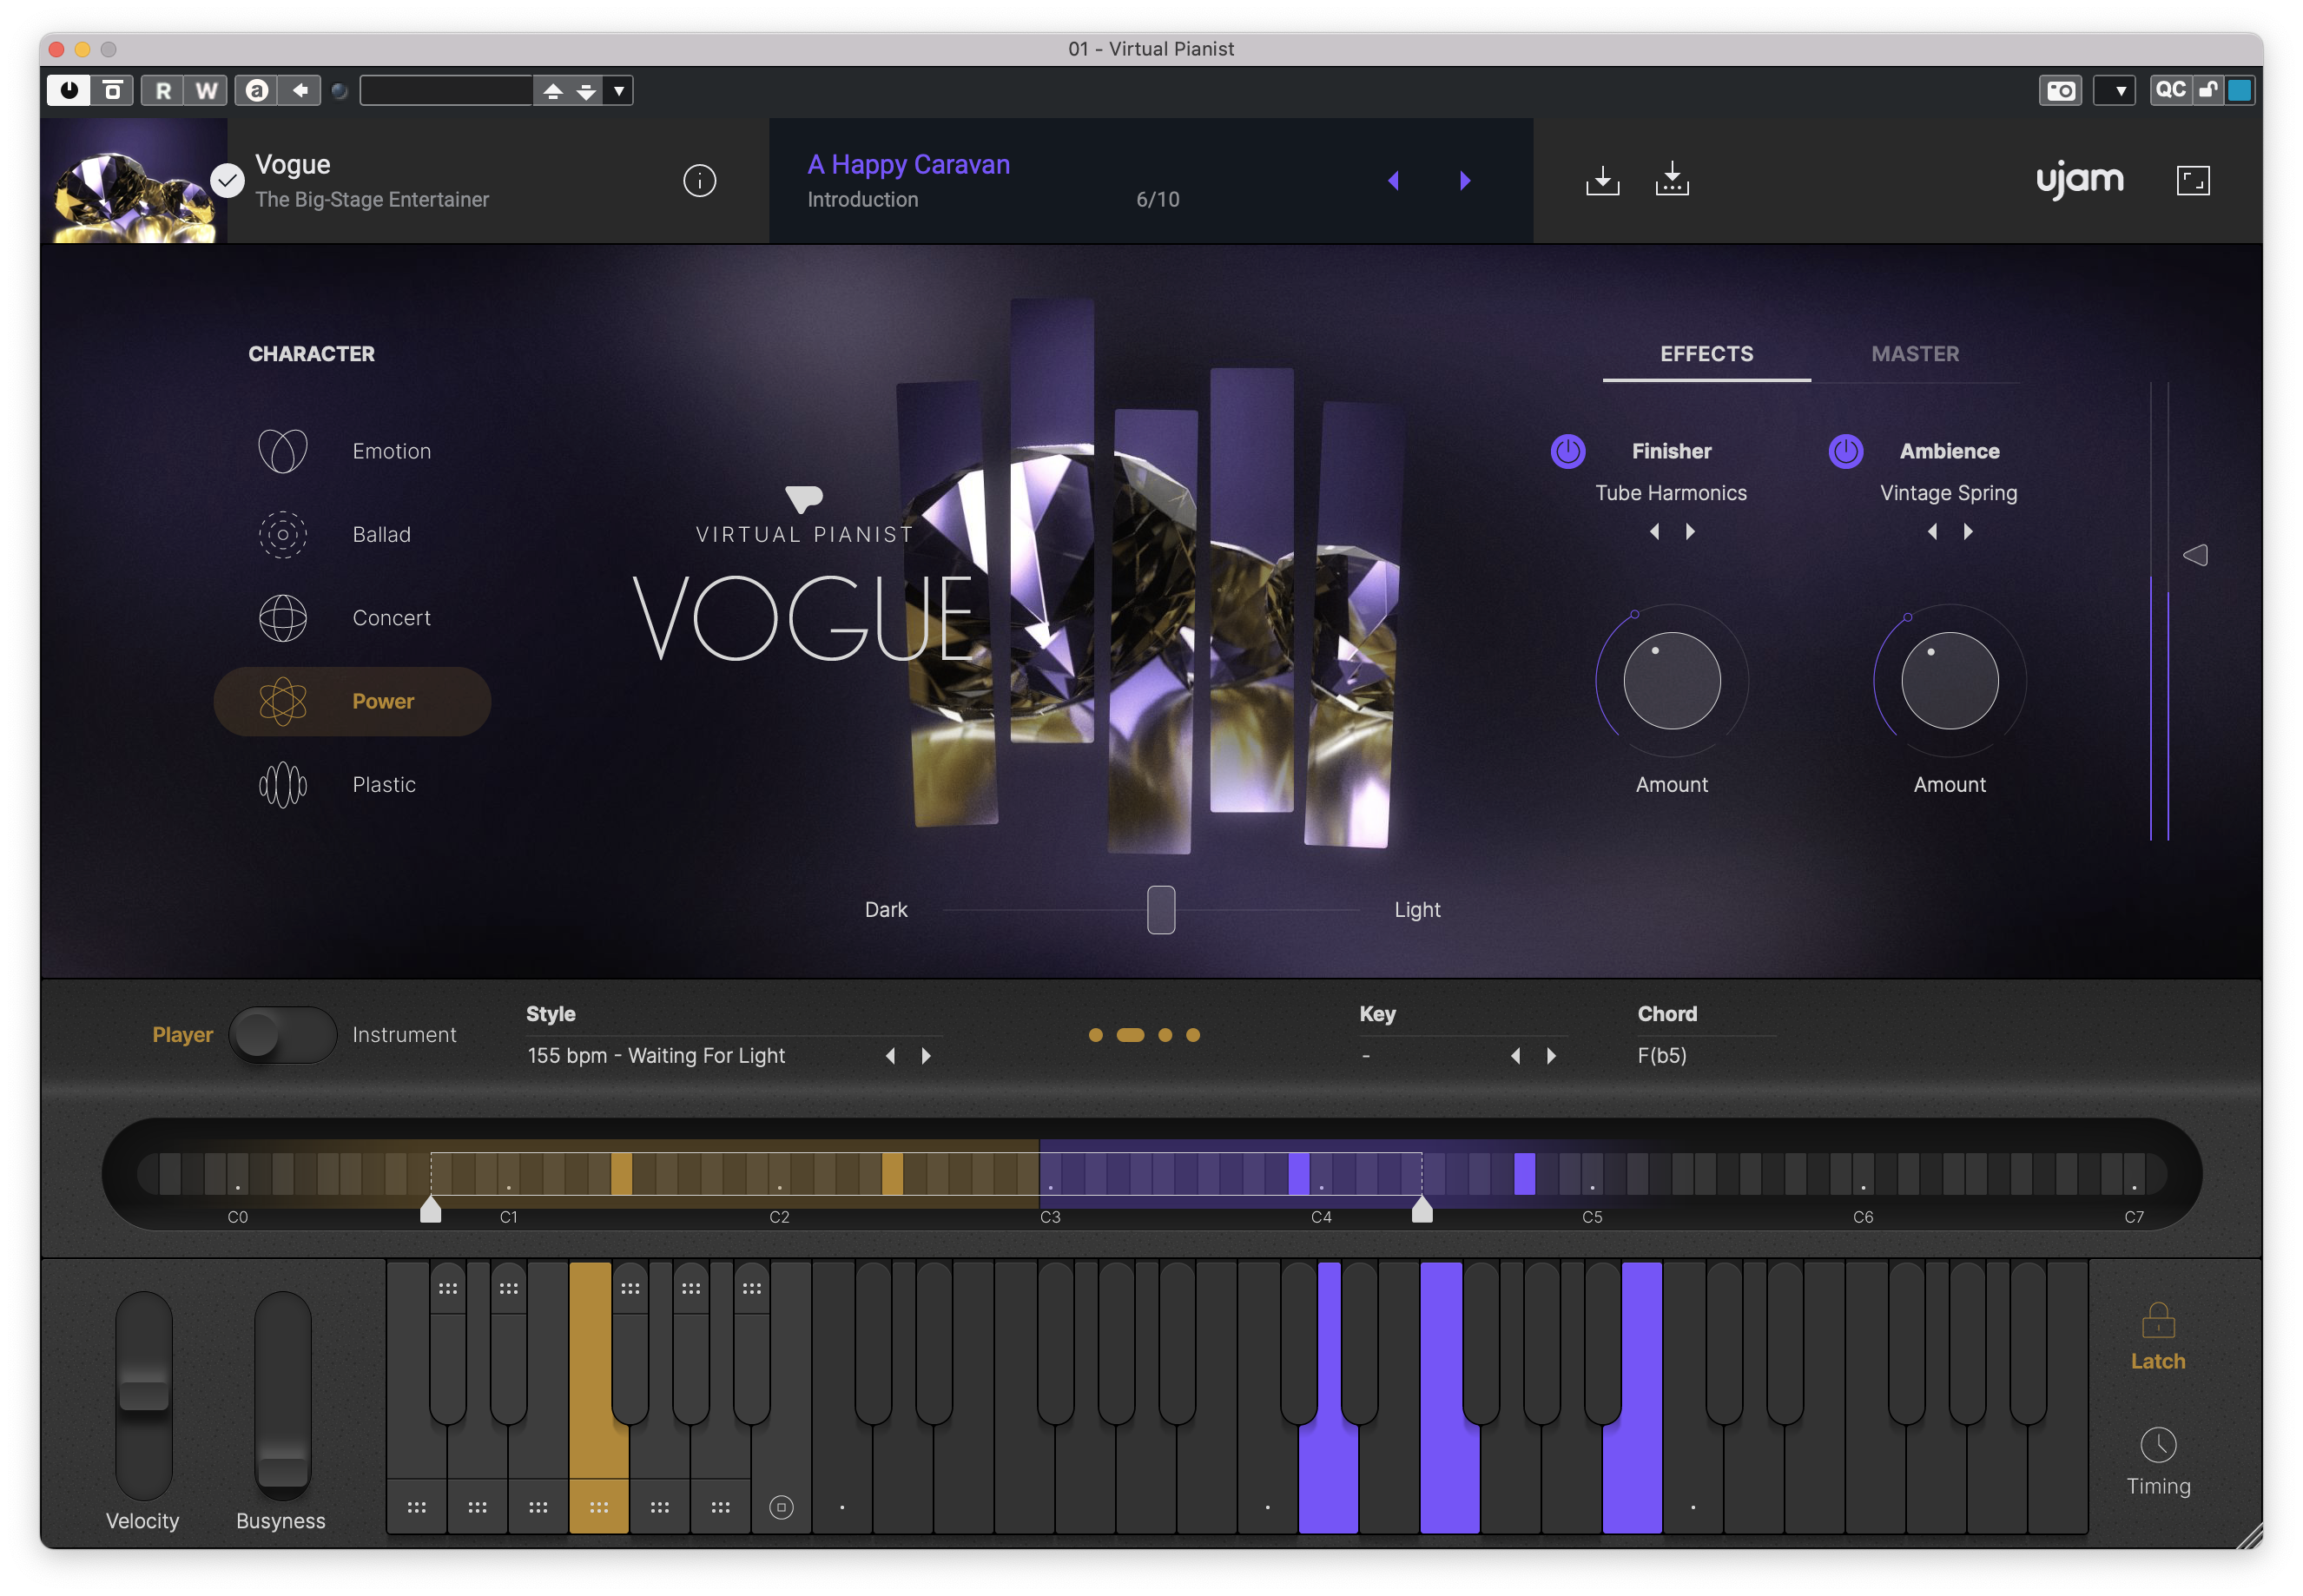Select previous preset with left arrow

pos(1392,181)
